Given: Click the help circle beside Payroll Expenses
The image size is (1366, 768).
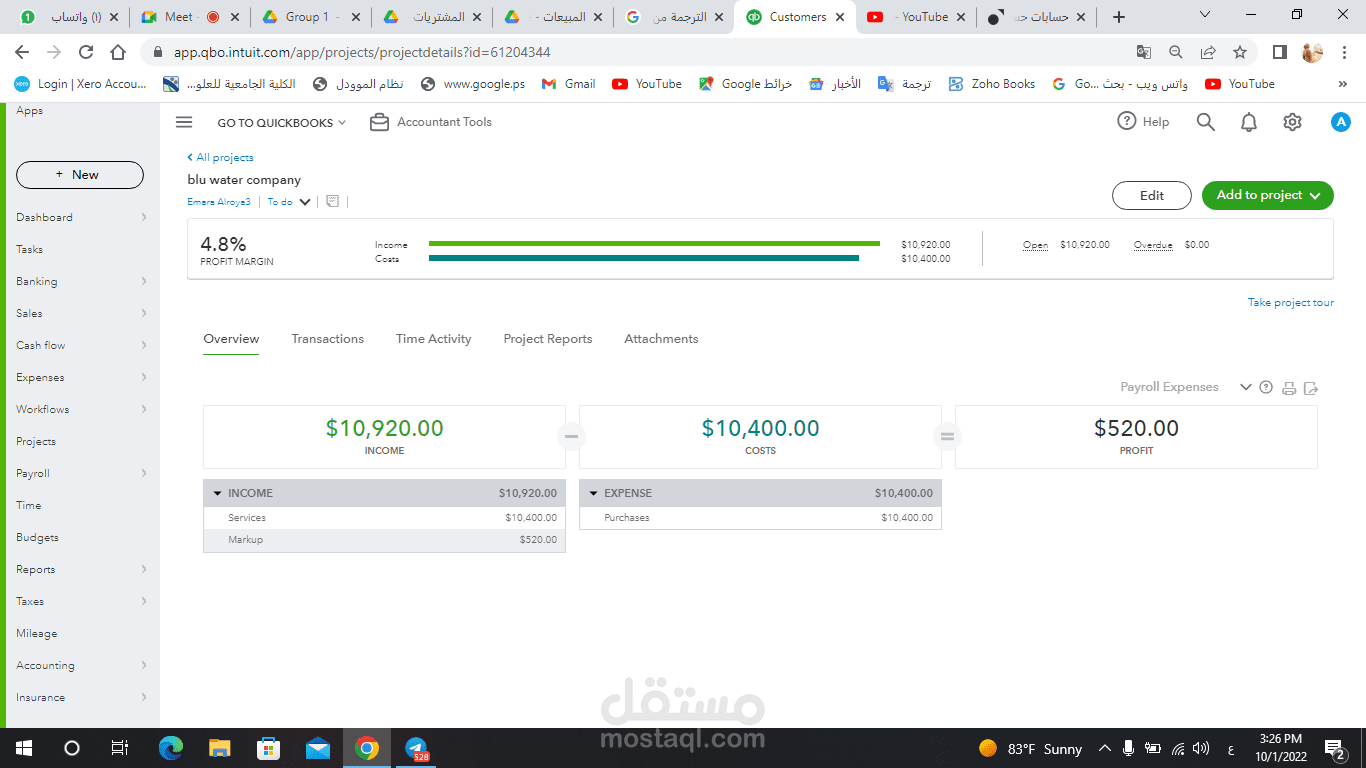Looking at the screenshot, I should tap(1266, 387).
